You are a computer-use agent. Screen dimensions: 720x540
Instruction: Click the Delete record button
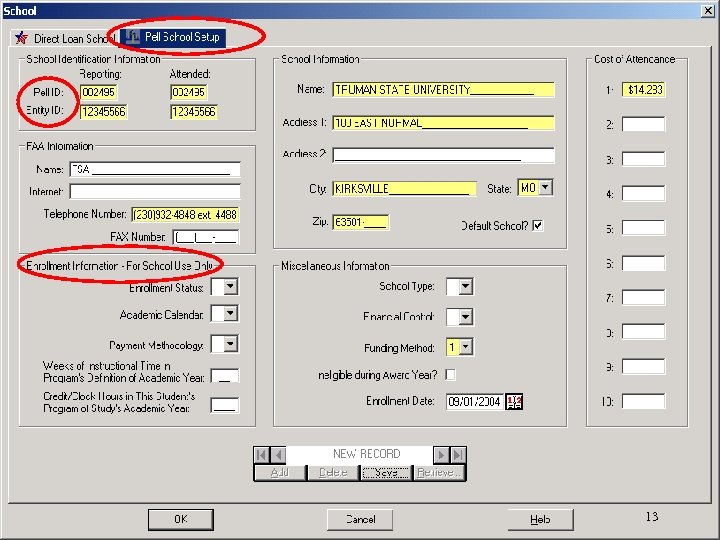coord(333,472)
